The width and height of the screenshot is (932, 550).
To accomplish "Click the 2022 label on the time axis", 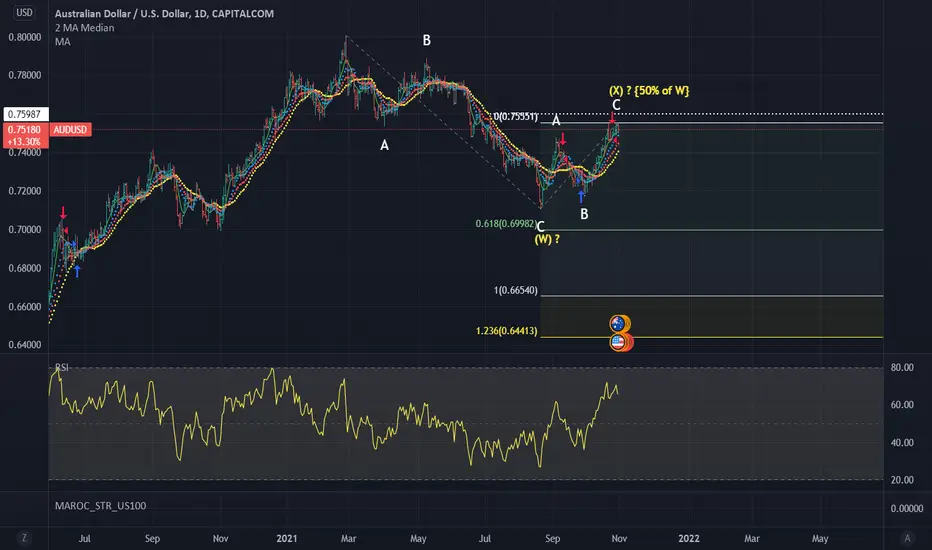I will pyautogui.click(x=689, y=538).
